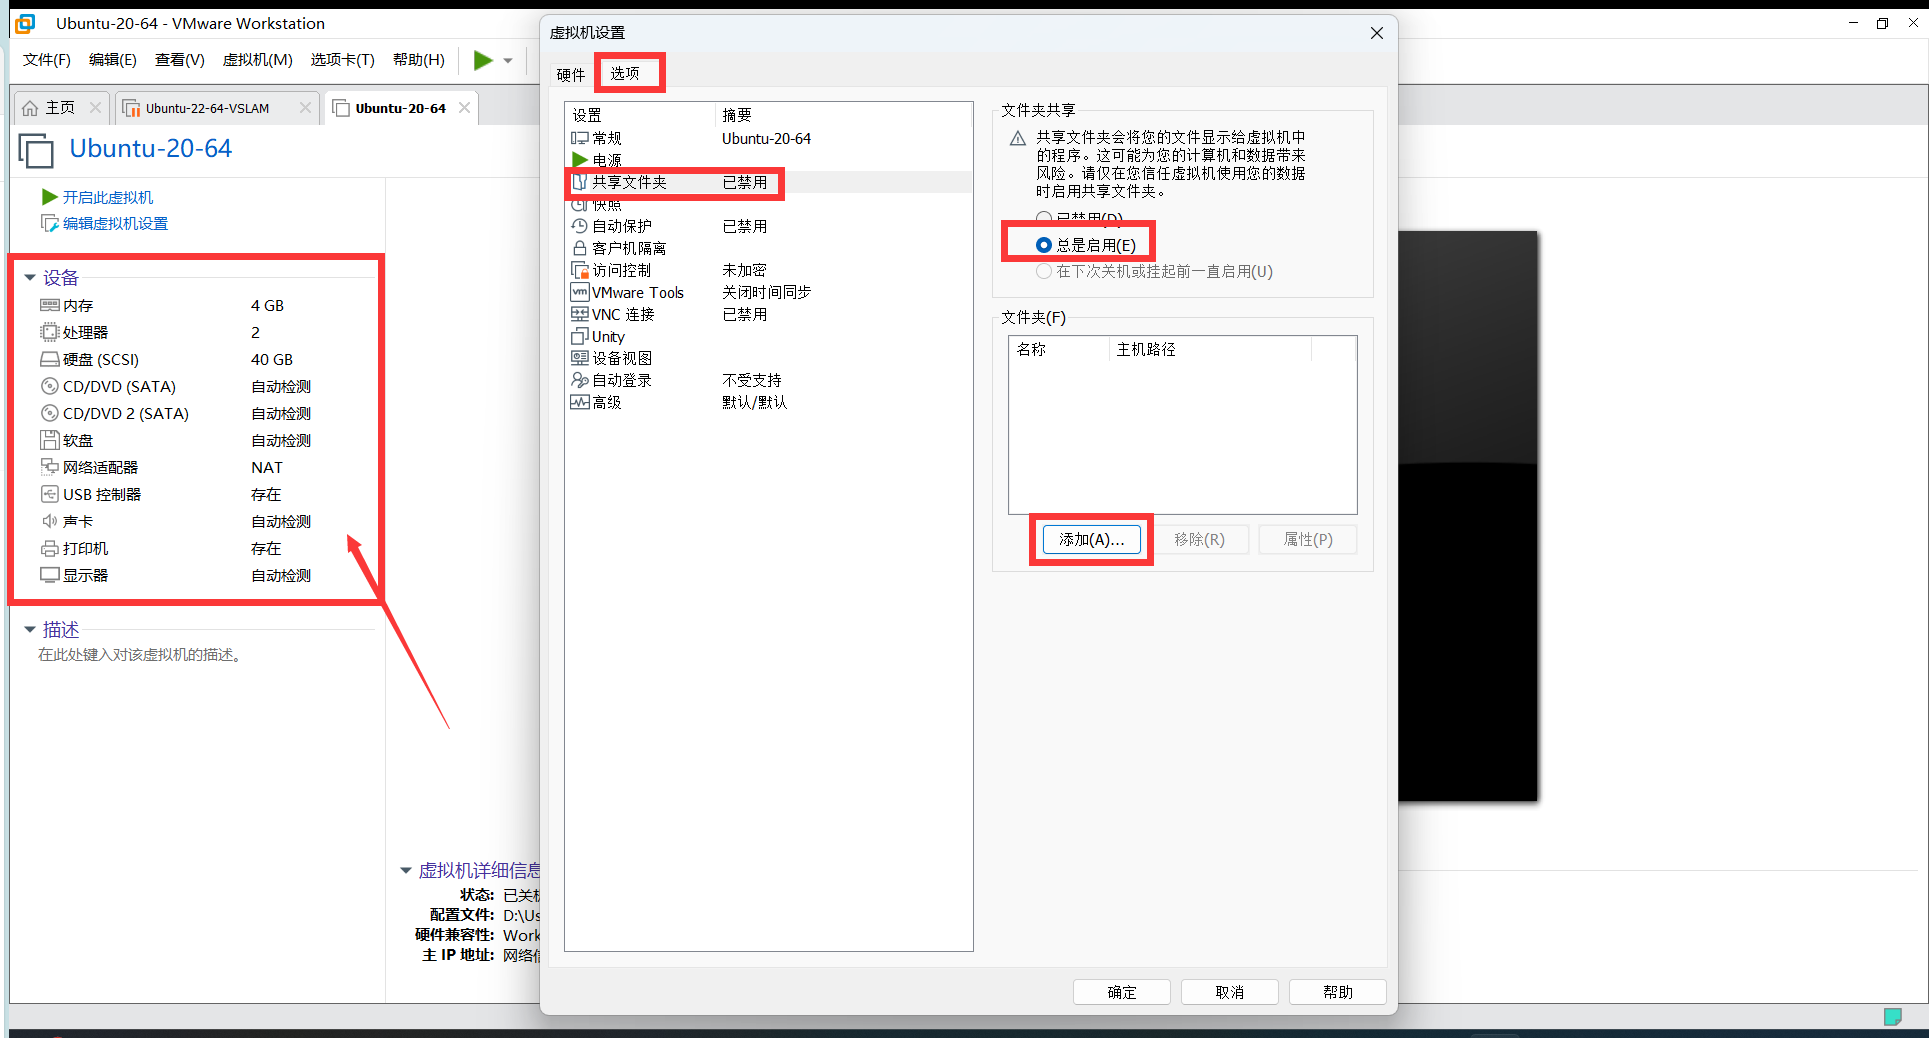Click the home icon on 主页 tab

pos(30,108)
